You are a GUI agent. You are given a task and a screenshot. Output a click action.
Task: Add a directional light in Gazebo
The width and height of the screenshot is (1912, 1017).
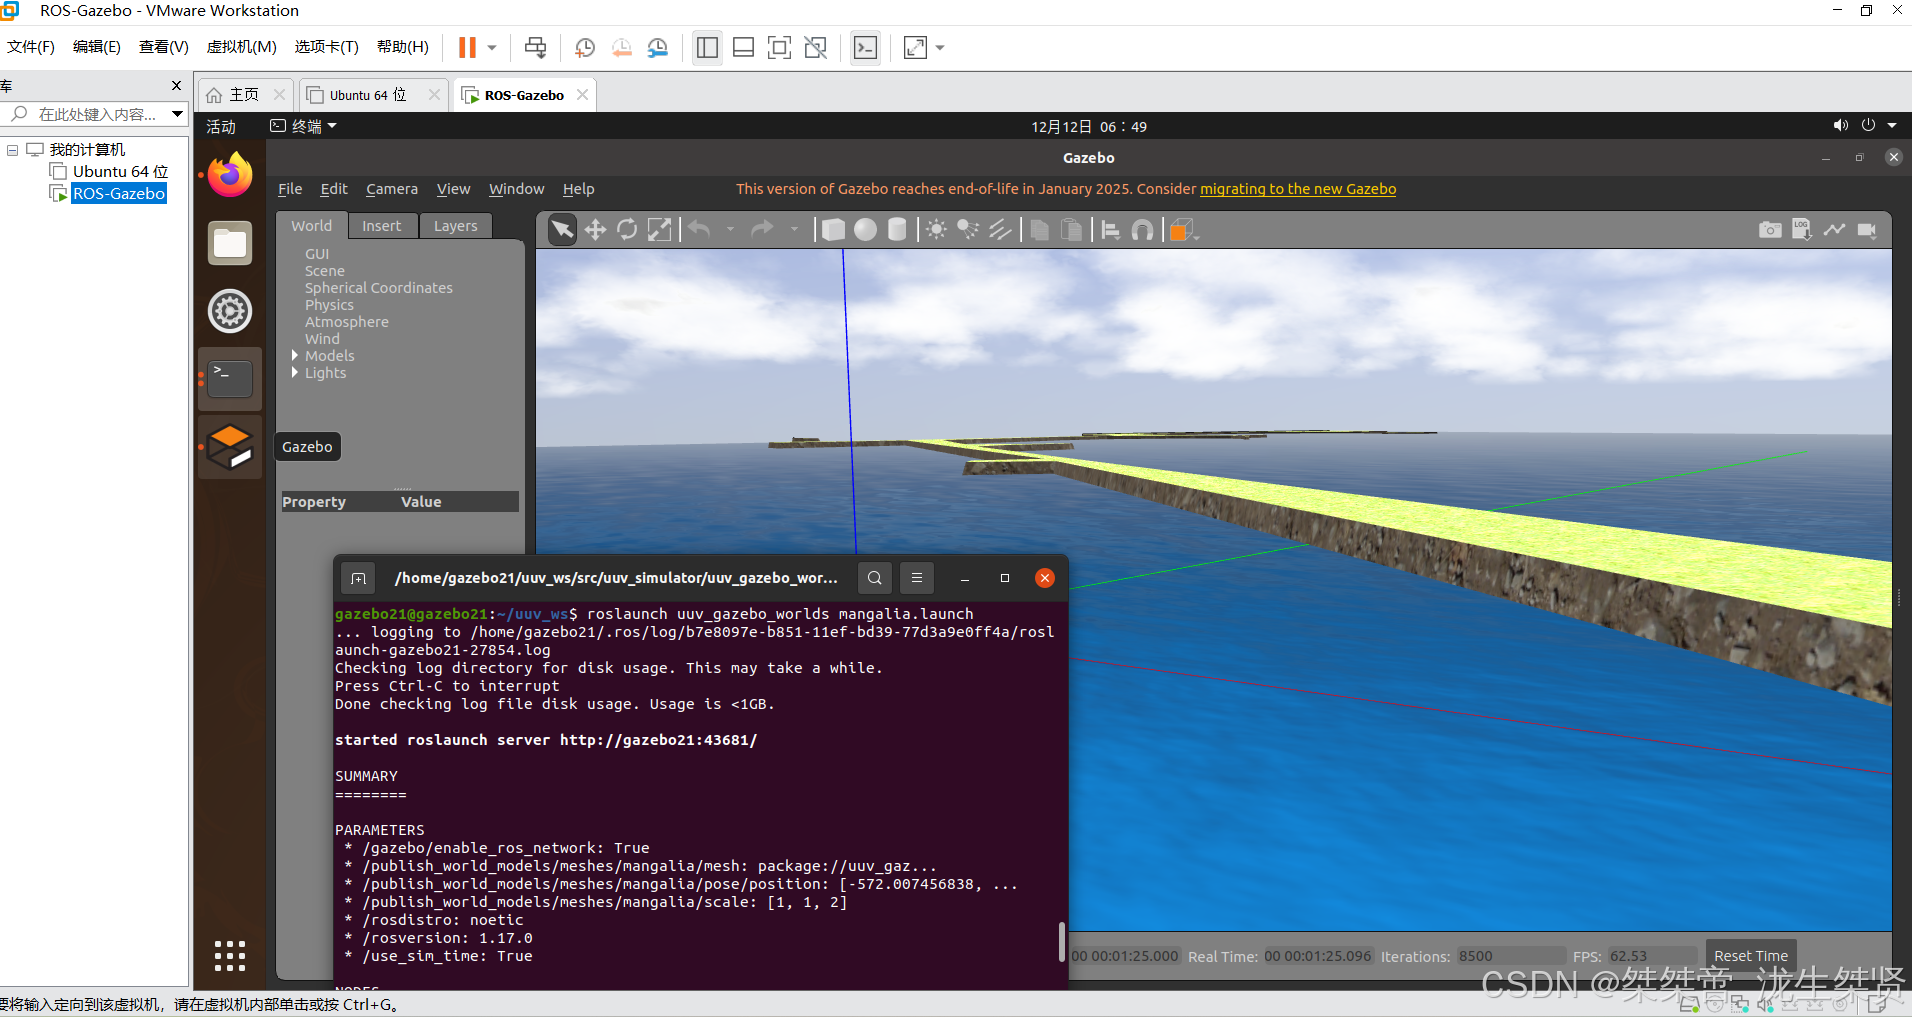(x=1000, y=230)
